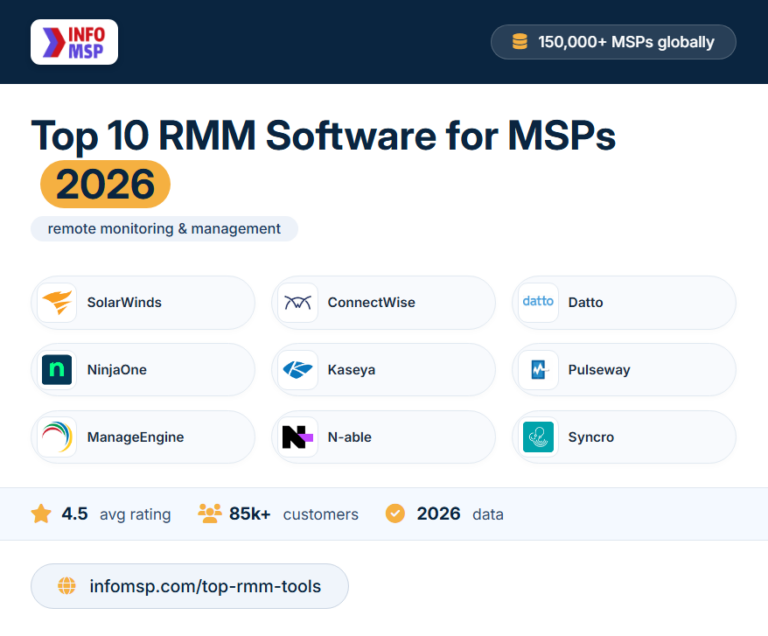The image size is (768, 636).
Task: Open the SolarWinds label
Action: click(124, 302)
